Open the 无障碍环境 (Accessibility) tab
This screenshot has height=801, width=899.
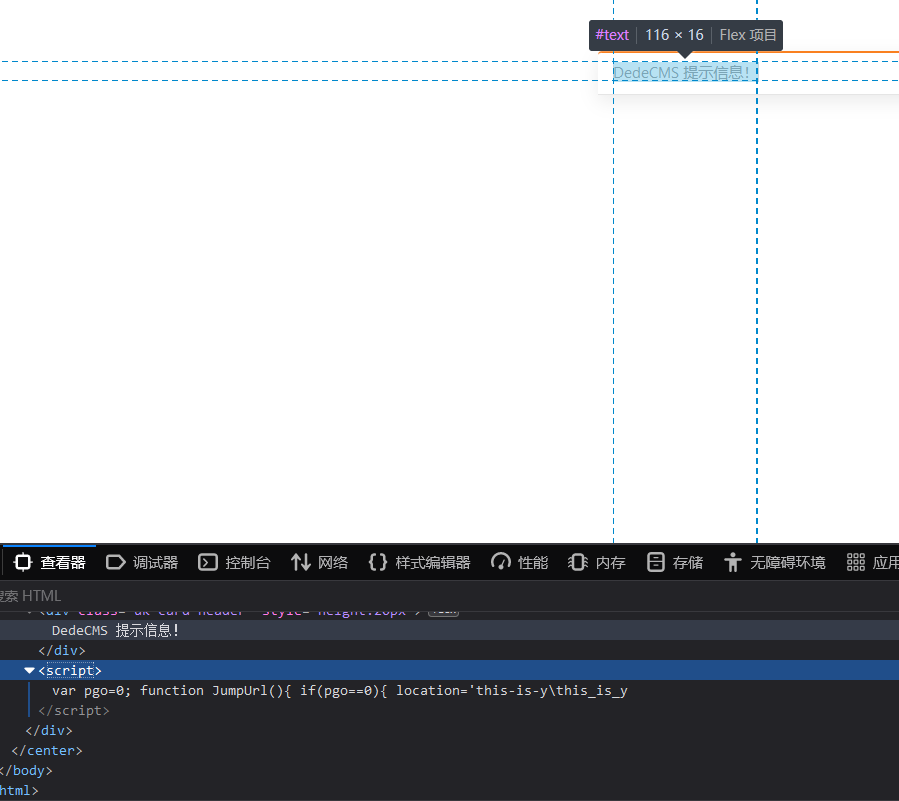pos(775,562)
